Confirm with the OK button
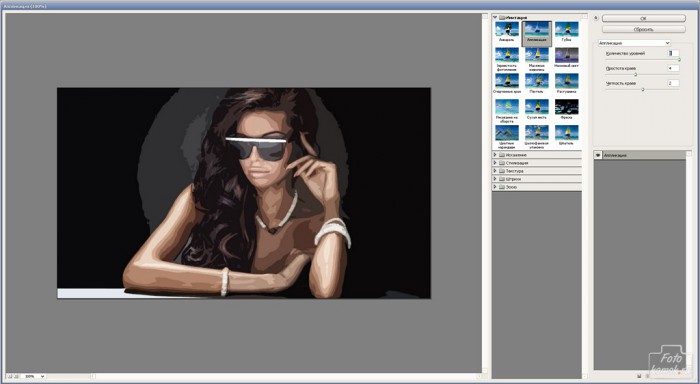This screenshot has height=384, width=700. coord(644,18)
